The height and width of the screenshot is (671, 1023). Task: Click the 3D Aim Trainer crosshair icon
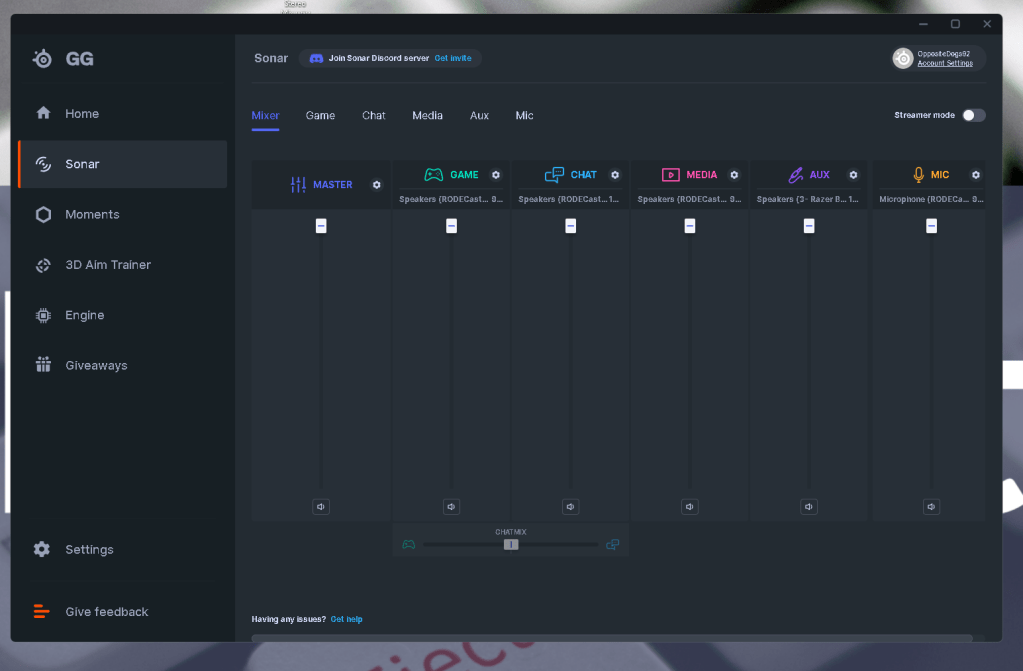pyautogui.click(x=43, y=265)
